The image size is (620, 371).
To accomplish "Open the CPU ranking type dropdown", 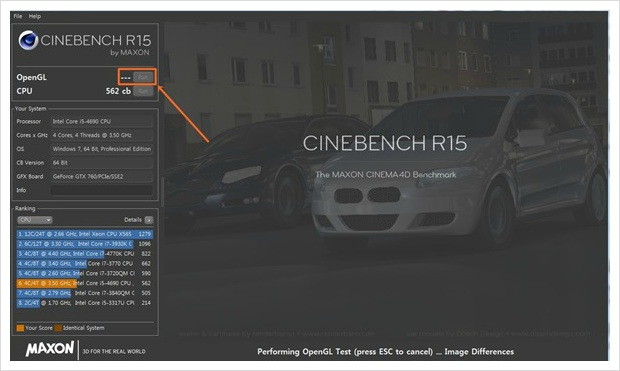I will tap(35, 220).
